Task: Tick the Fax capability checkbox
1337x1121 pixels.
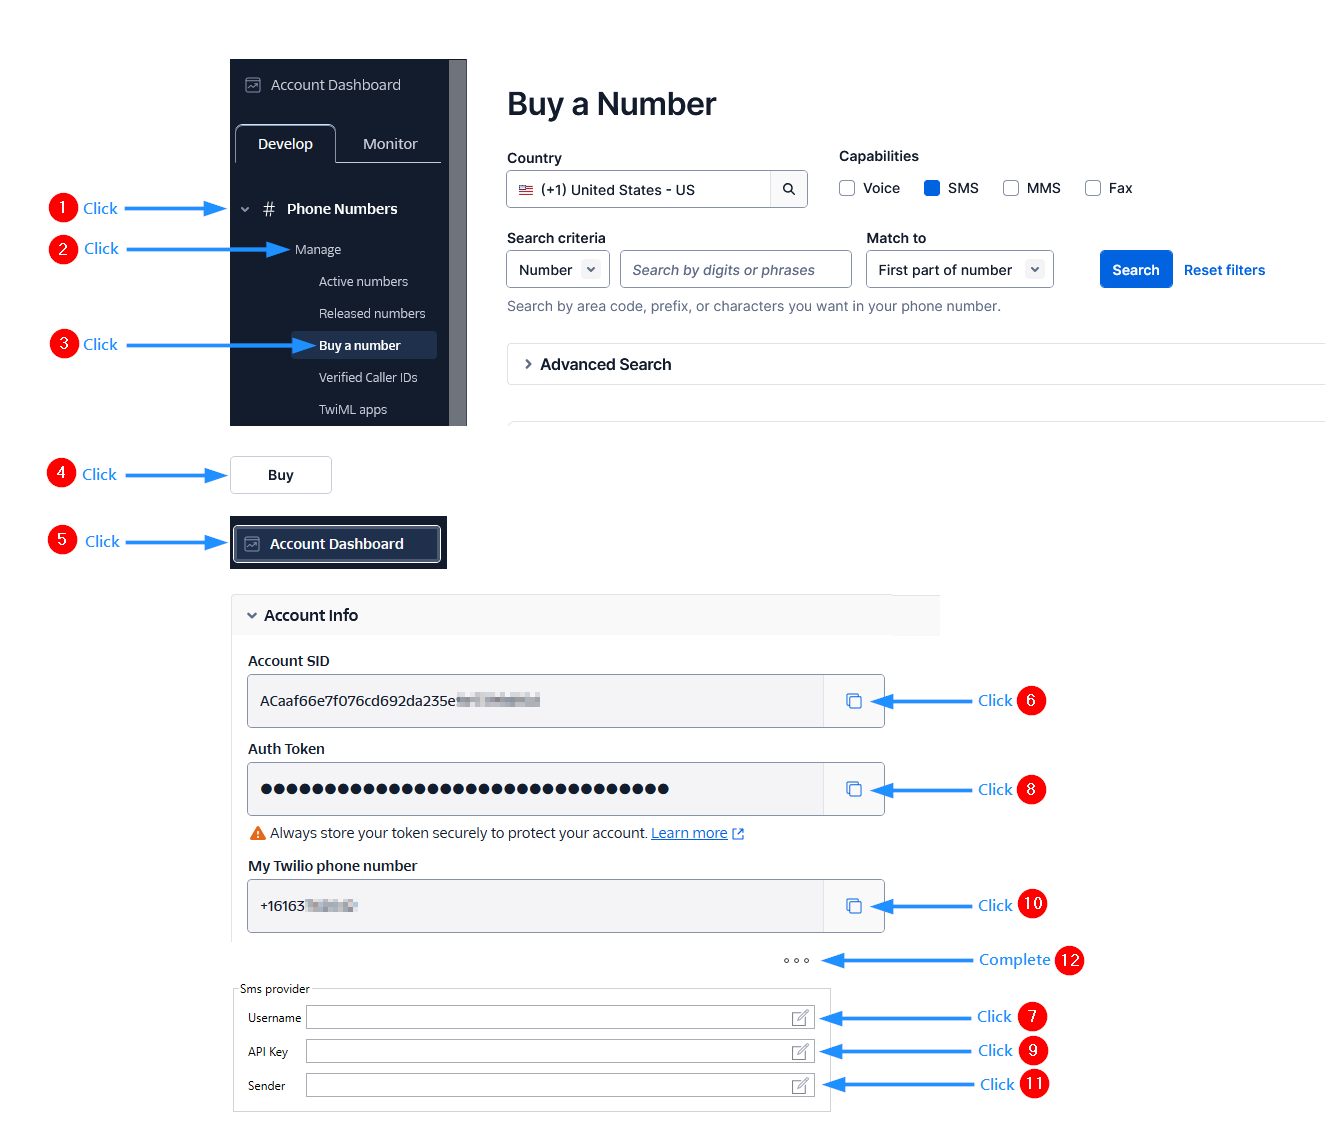Action: (1093, 188)
